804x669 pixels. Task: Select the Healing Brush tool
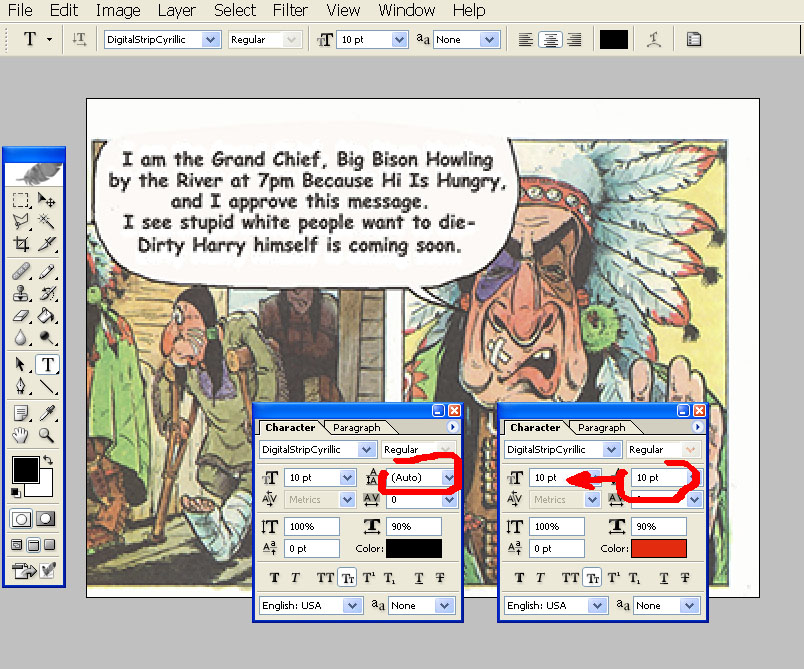point(21,271)
